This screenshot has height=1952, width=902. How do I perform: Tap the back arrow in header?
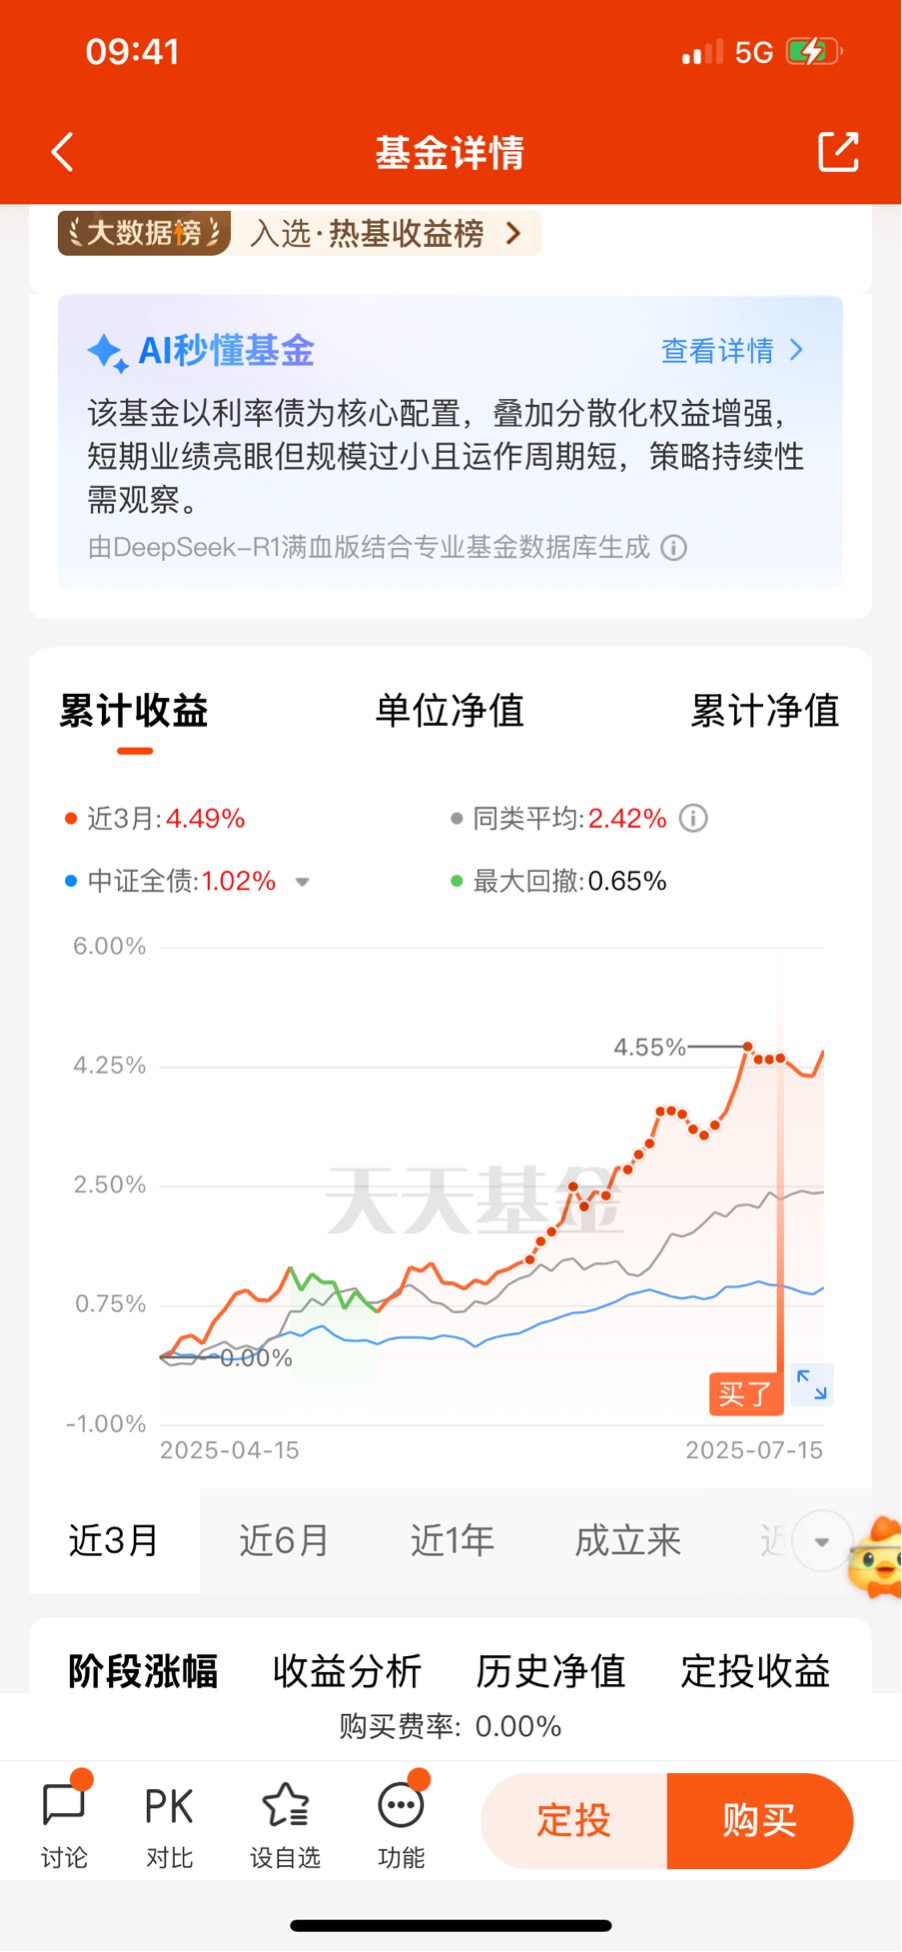[63, 152]
